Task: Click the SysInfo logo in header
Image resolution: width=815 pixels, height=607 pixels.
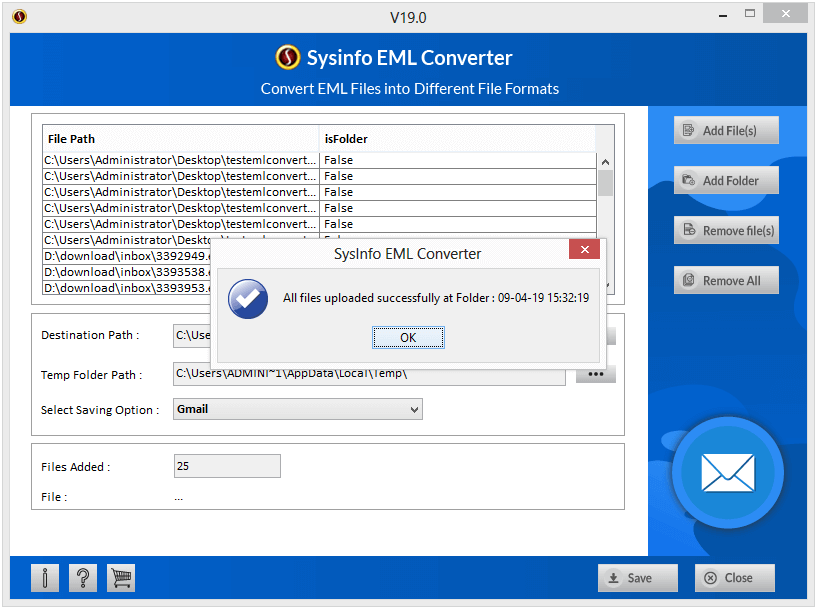Action: pyautogui.click(x=288, y=58)
